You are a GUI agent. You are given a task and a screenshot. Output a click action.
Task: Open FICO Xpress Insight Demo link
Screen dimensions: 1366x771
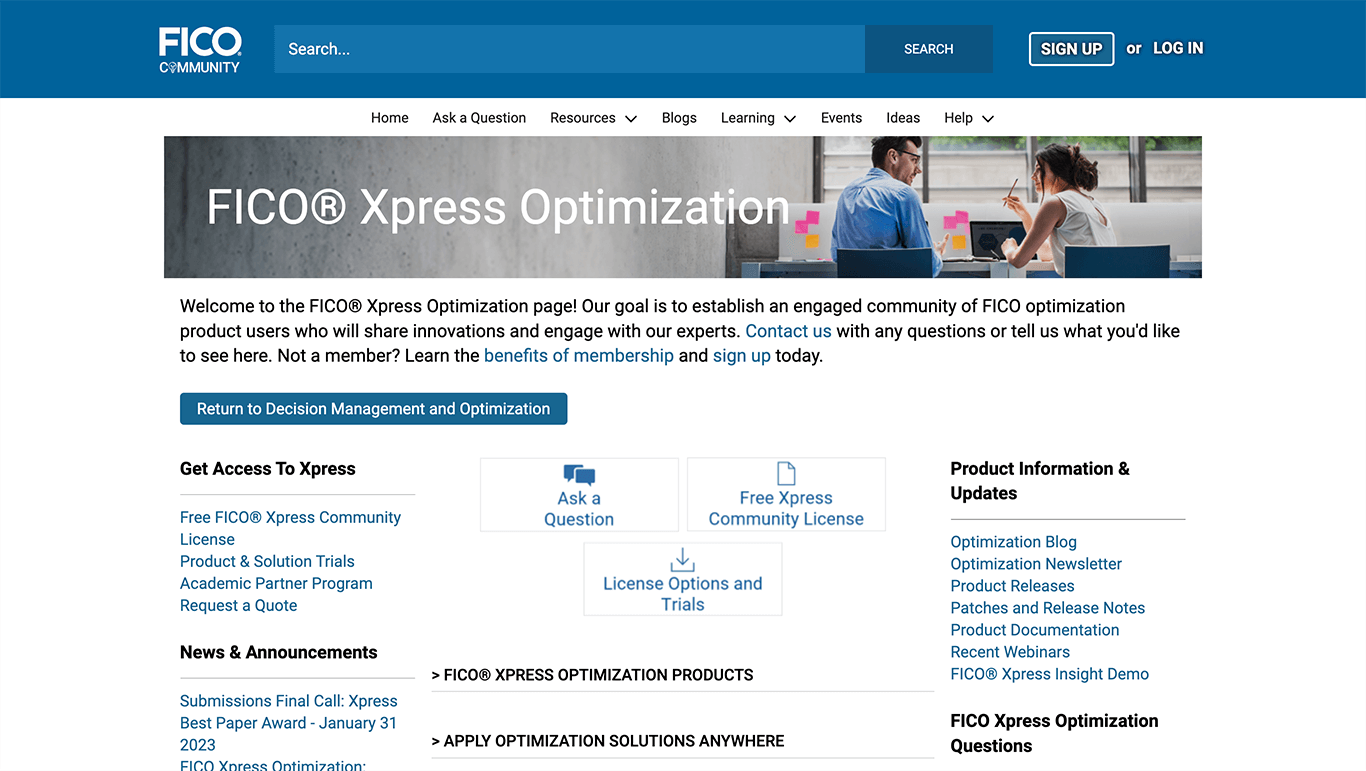[1050, 674]
